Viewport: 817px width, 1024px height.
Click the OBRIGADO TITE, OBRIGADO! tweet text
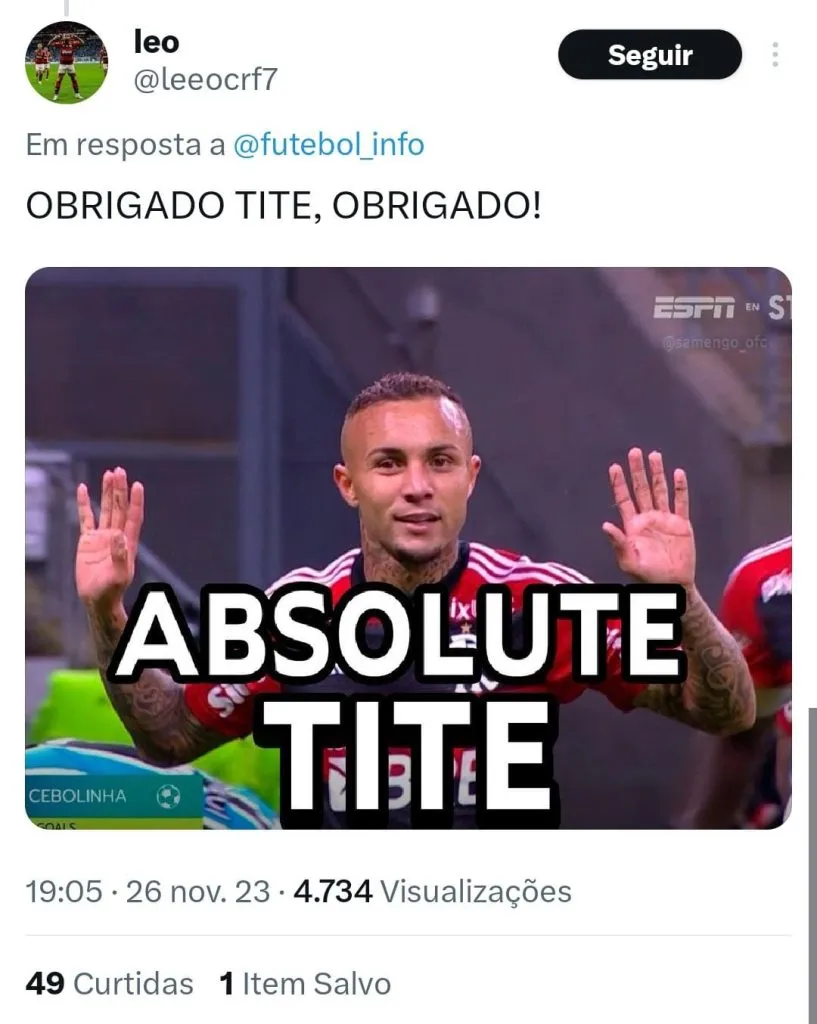(x=283, y=206)
